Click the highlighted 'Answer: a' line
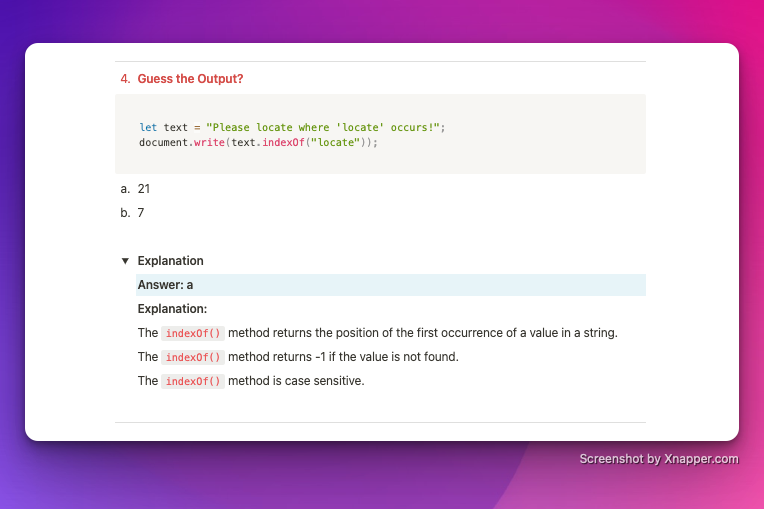The height and width of the screenshot is (509, 764). tap(391, 285)
